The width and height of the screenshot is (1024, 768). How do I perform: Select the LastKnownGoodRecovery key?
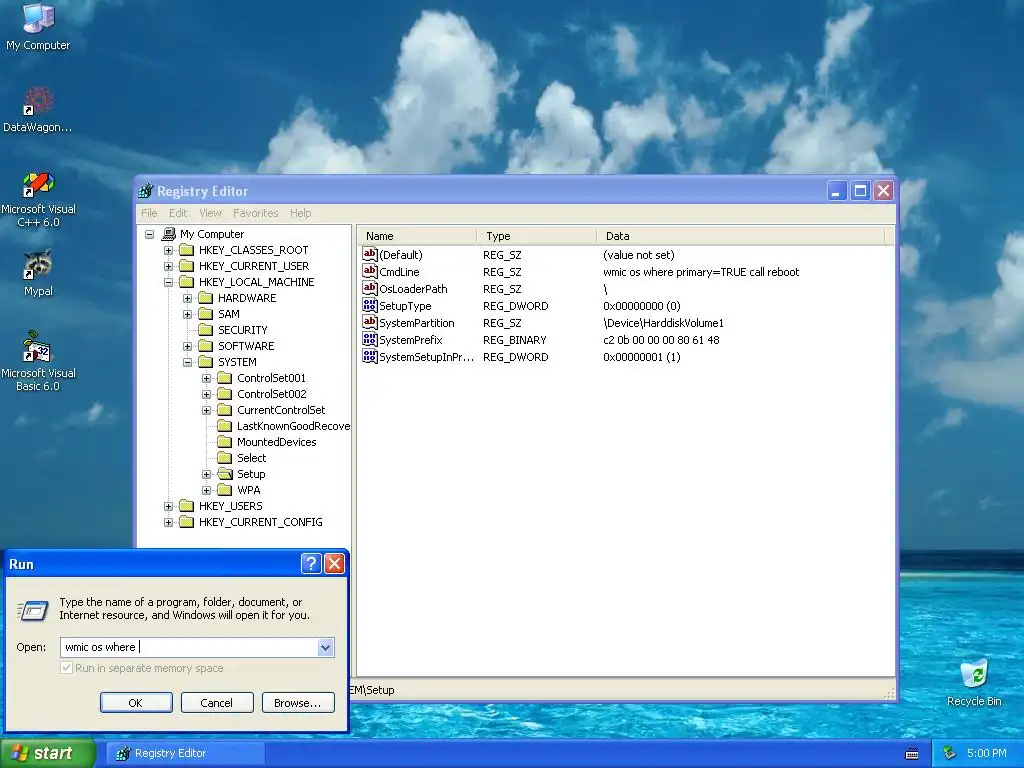[x=293, y=426]
